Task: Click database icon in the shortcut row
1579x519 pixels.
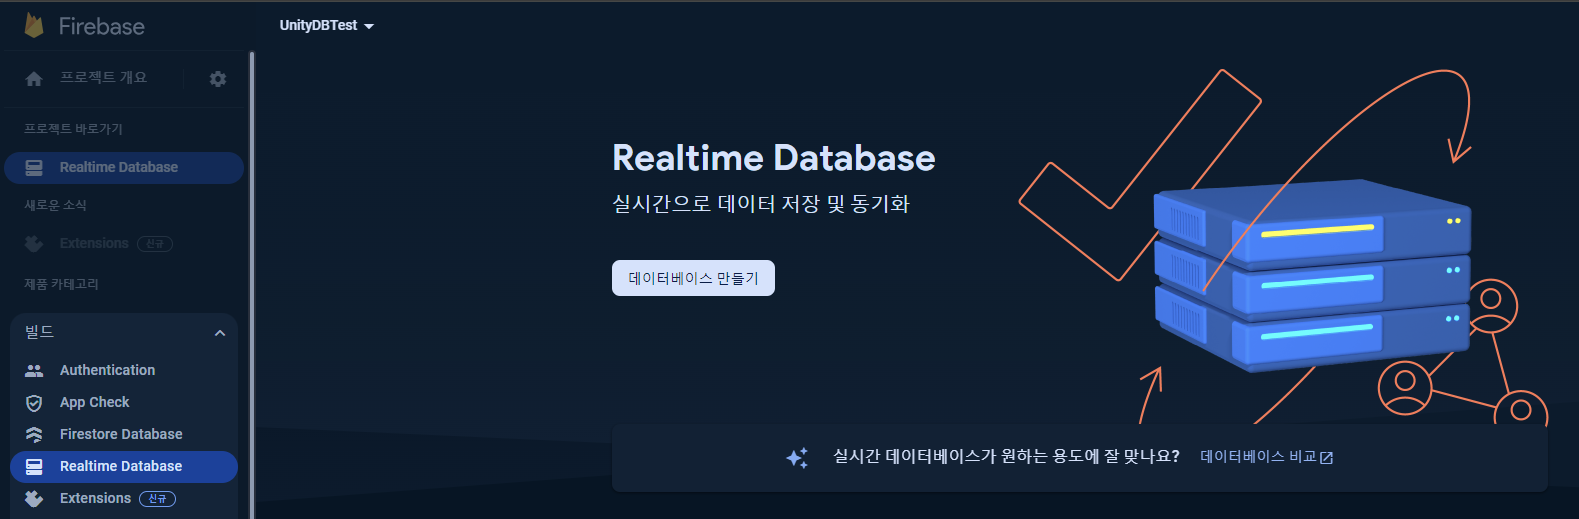Action: click(34, 168)
